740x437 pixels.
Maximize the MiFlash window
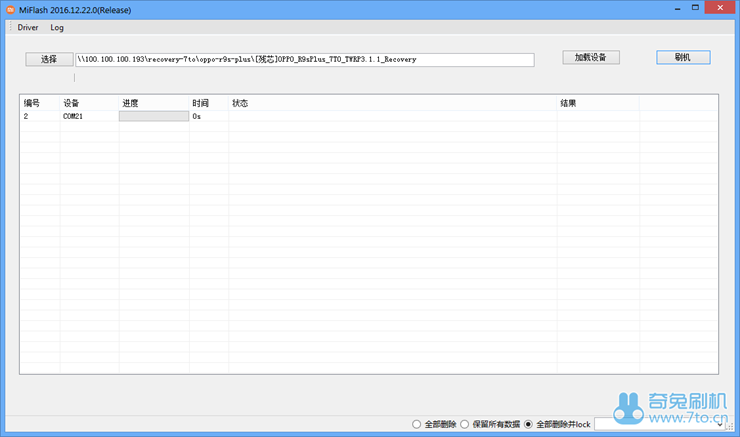click(695, 8)
